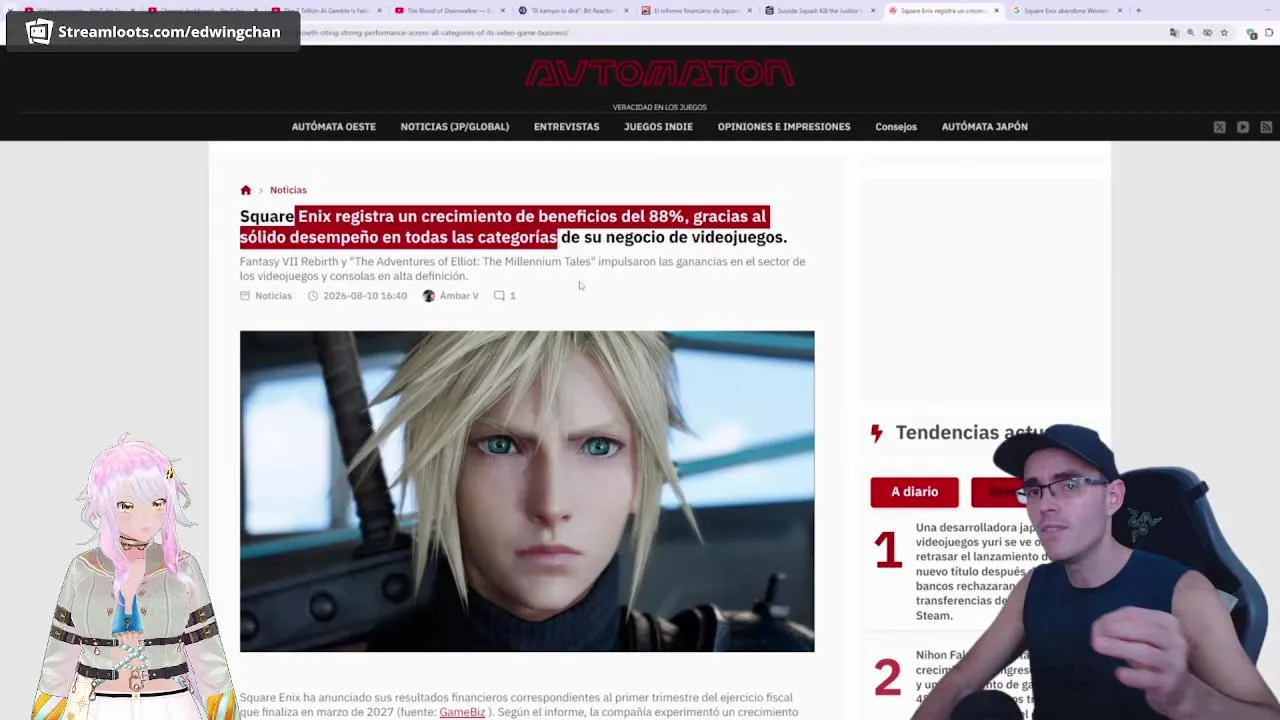Click the category icon beside Noticias tag
The image size is (1280, 720).
coord(245,296)
